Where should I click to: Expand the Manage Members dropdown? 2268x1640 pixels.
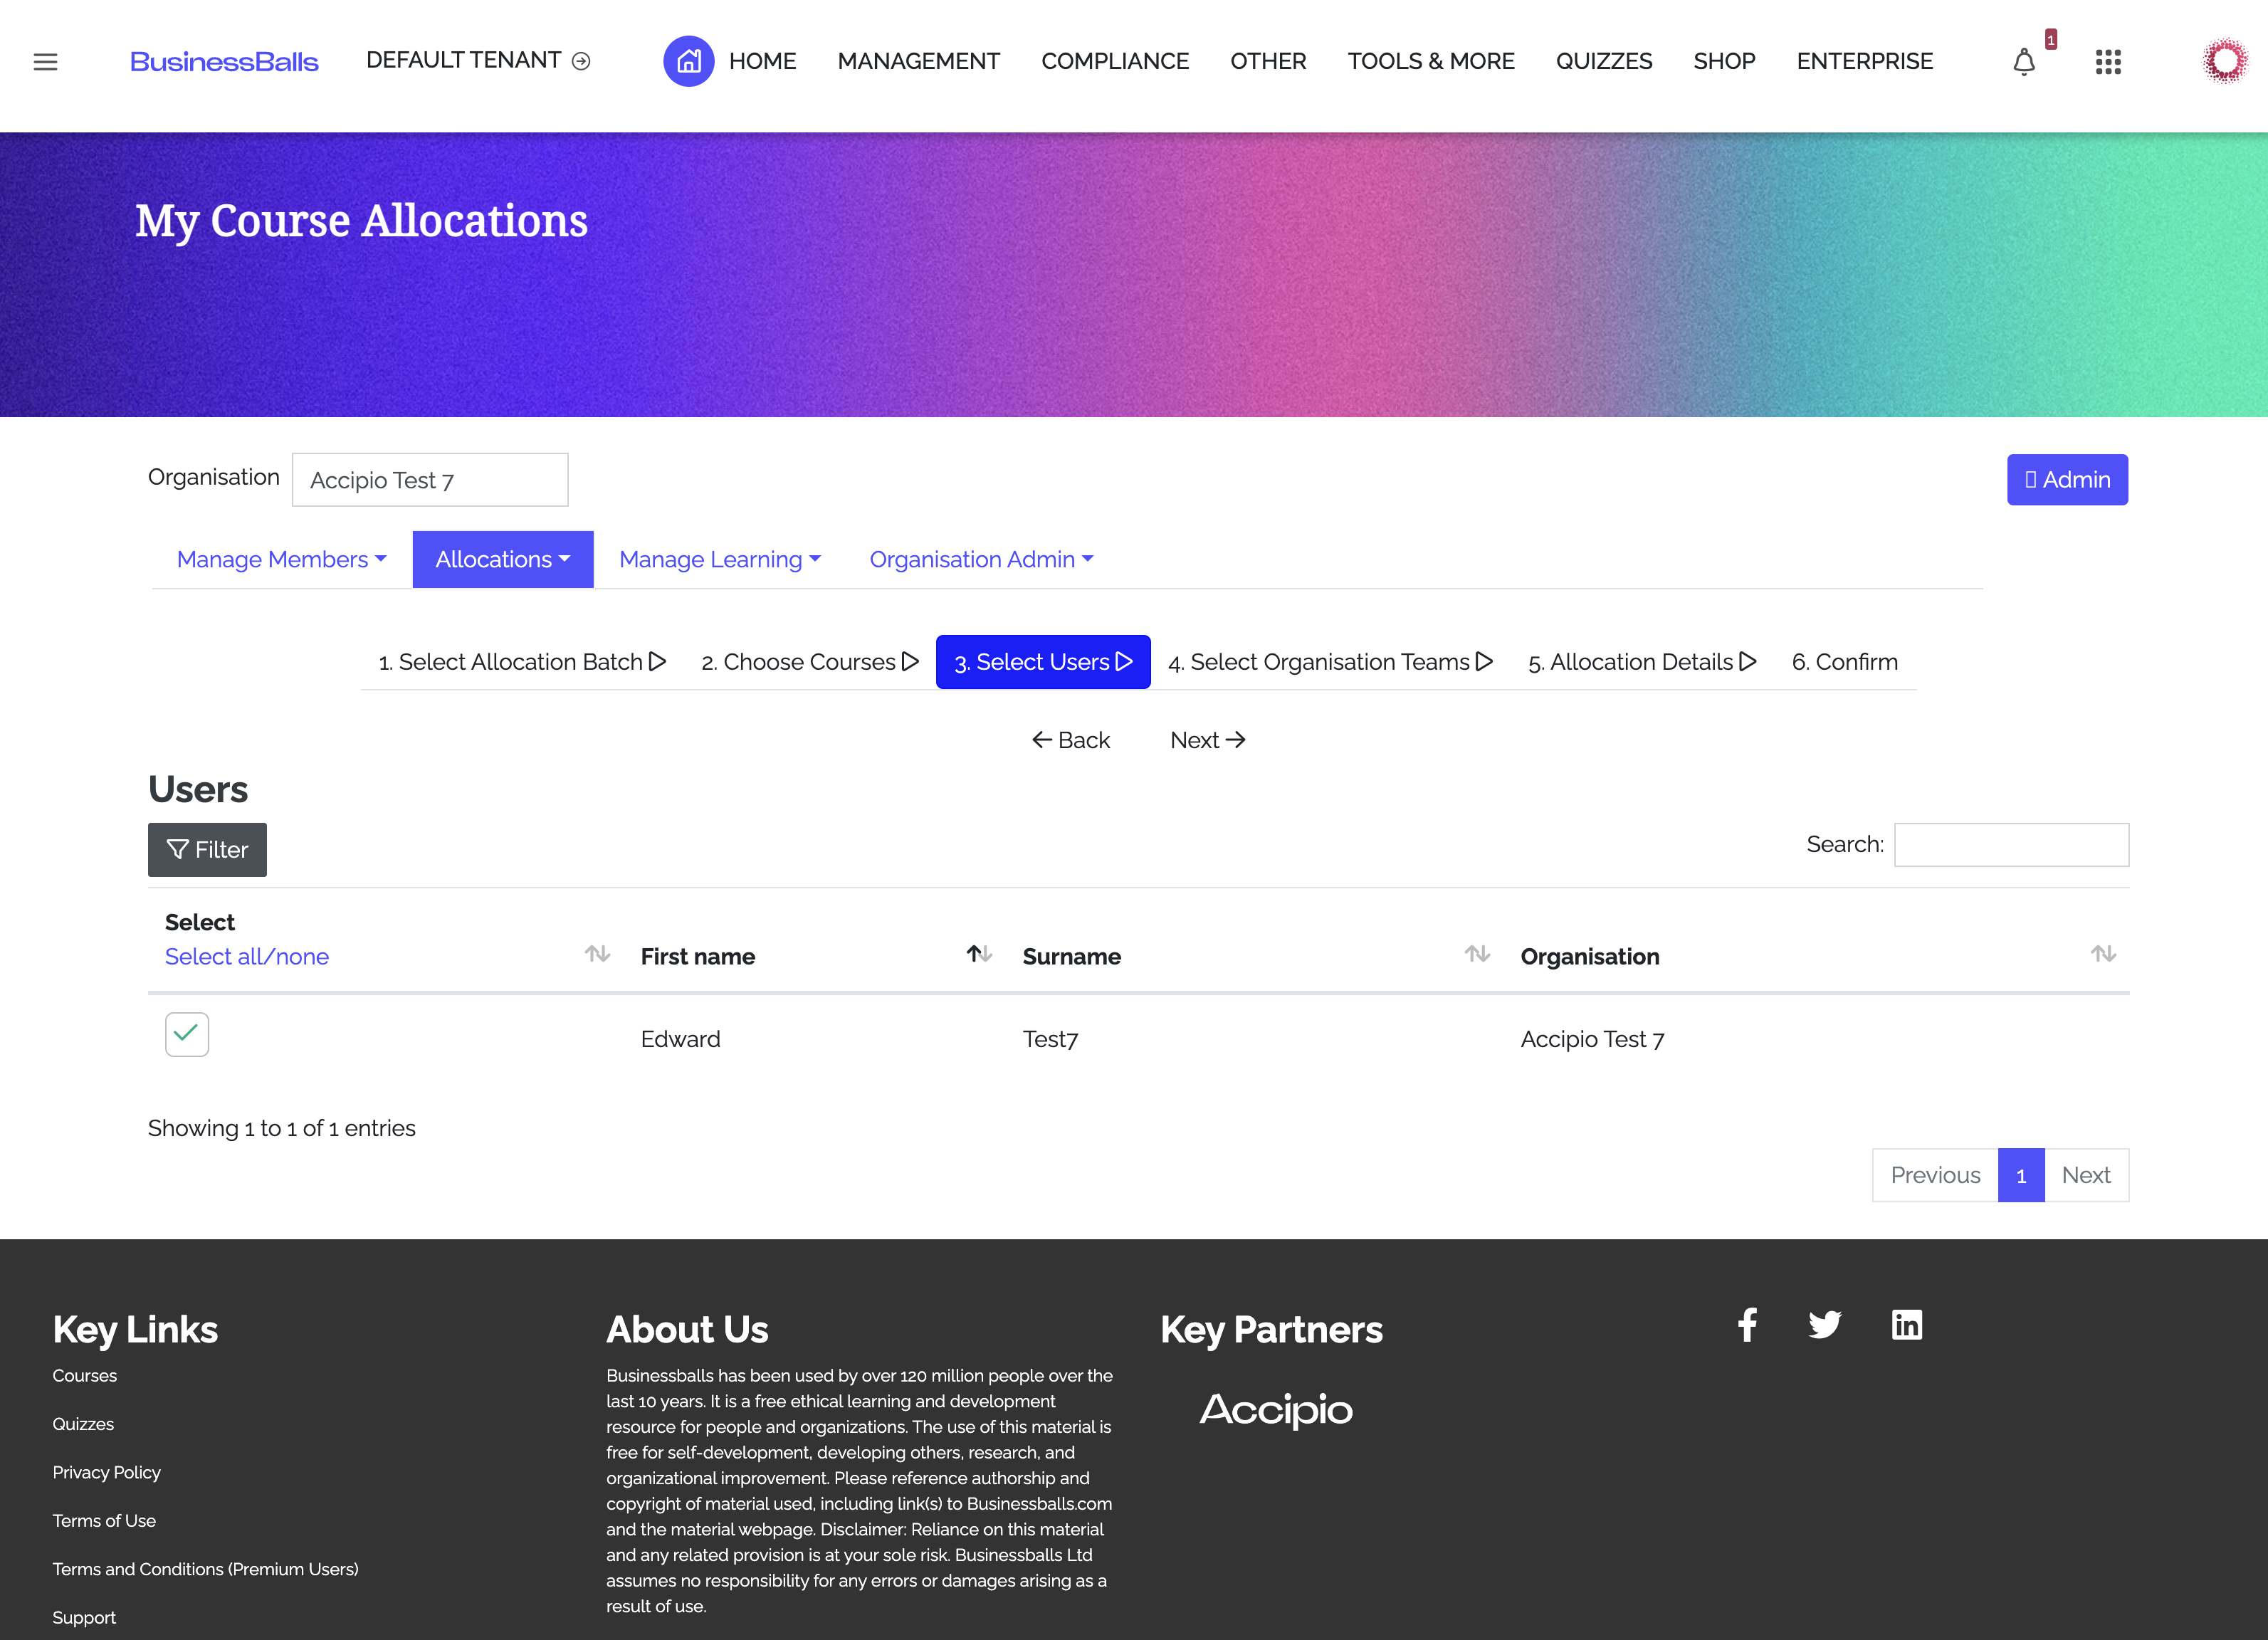(x=281, y=559)
